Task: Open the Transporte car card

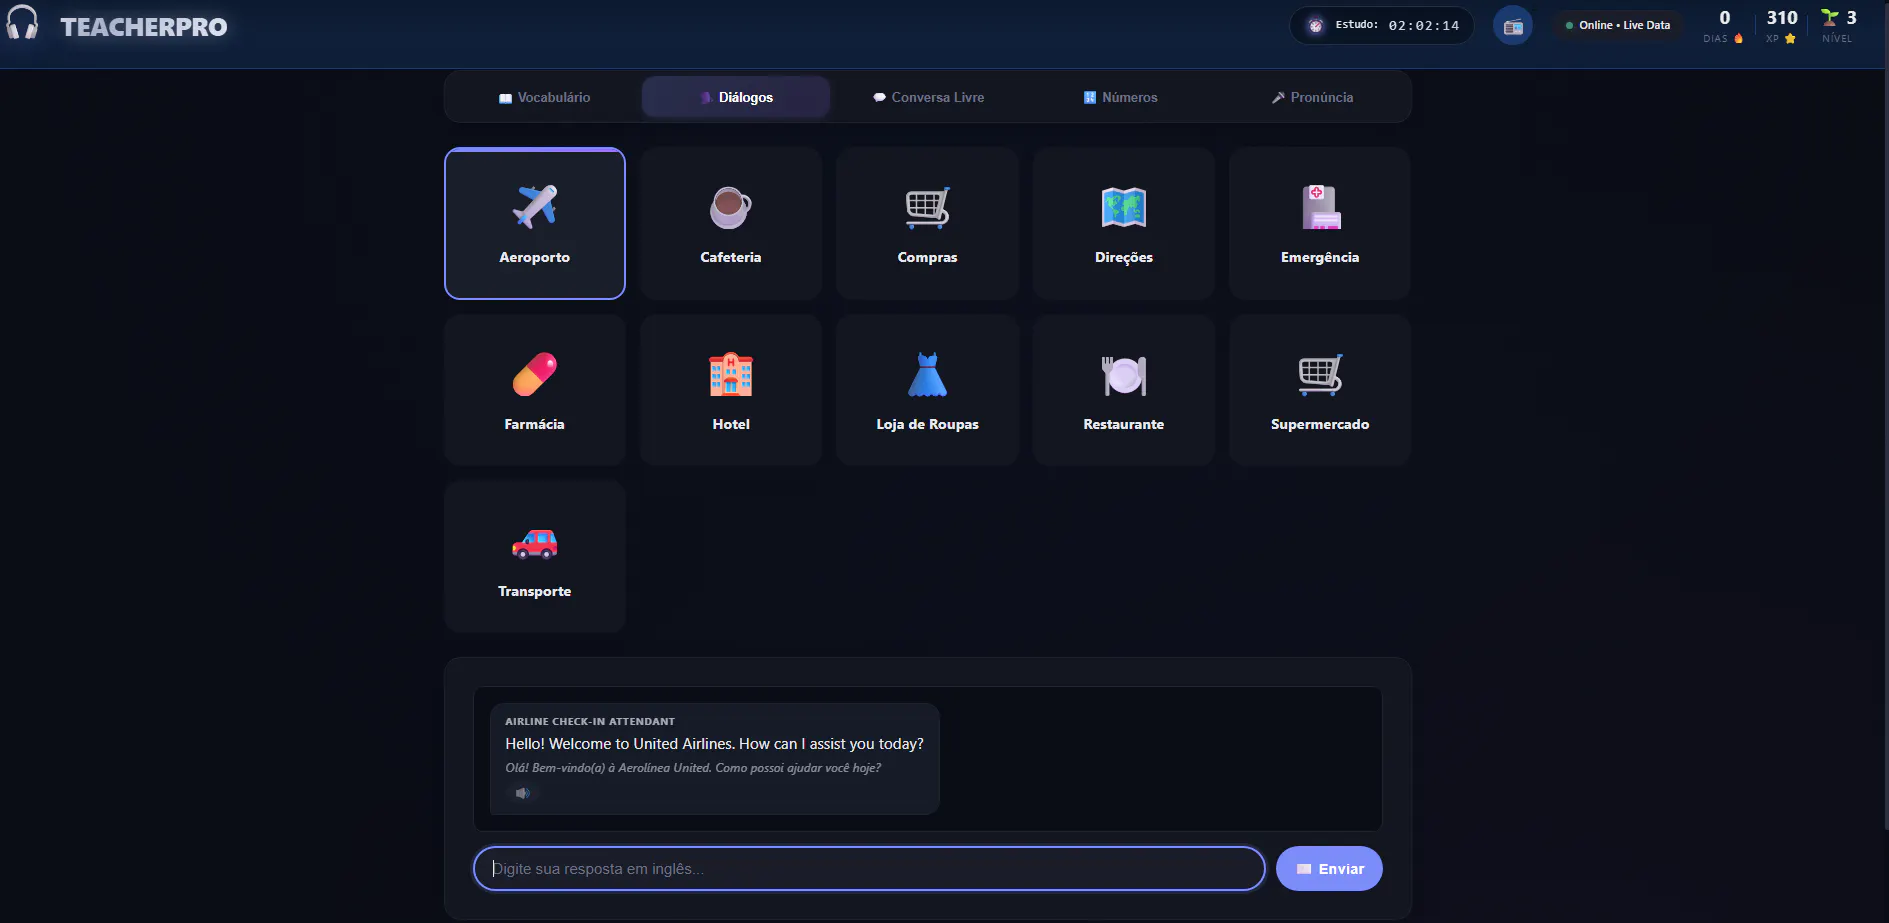Action: point(535,557)
